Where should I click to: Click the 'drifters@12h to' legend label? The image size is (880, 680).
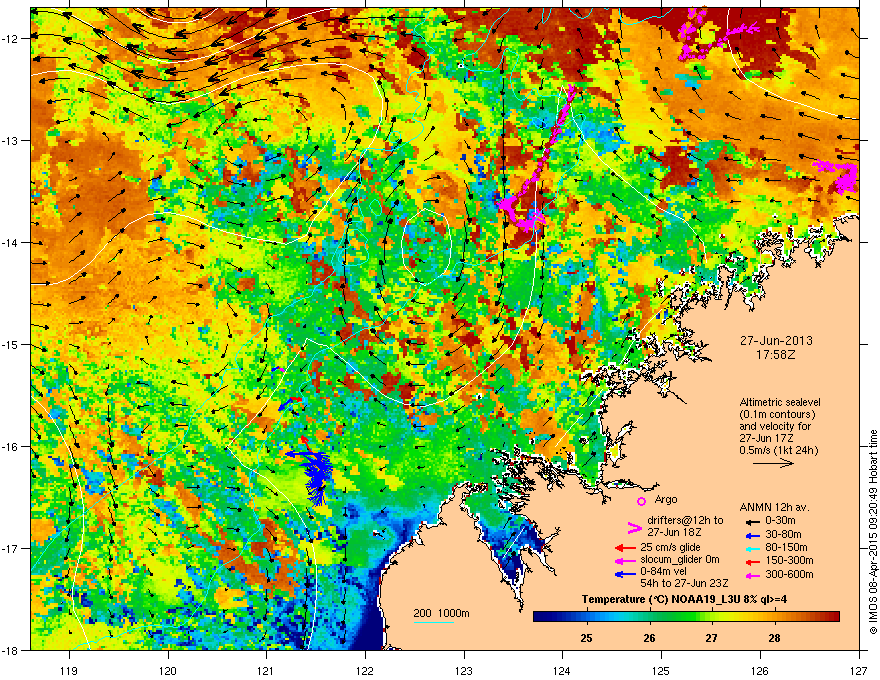[685, 520]
